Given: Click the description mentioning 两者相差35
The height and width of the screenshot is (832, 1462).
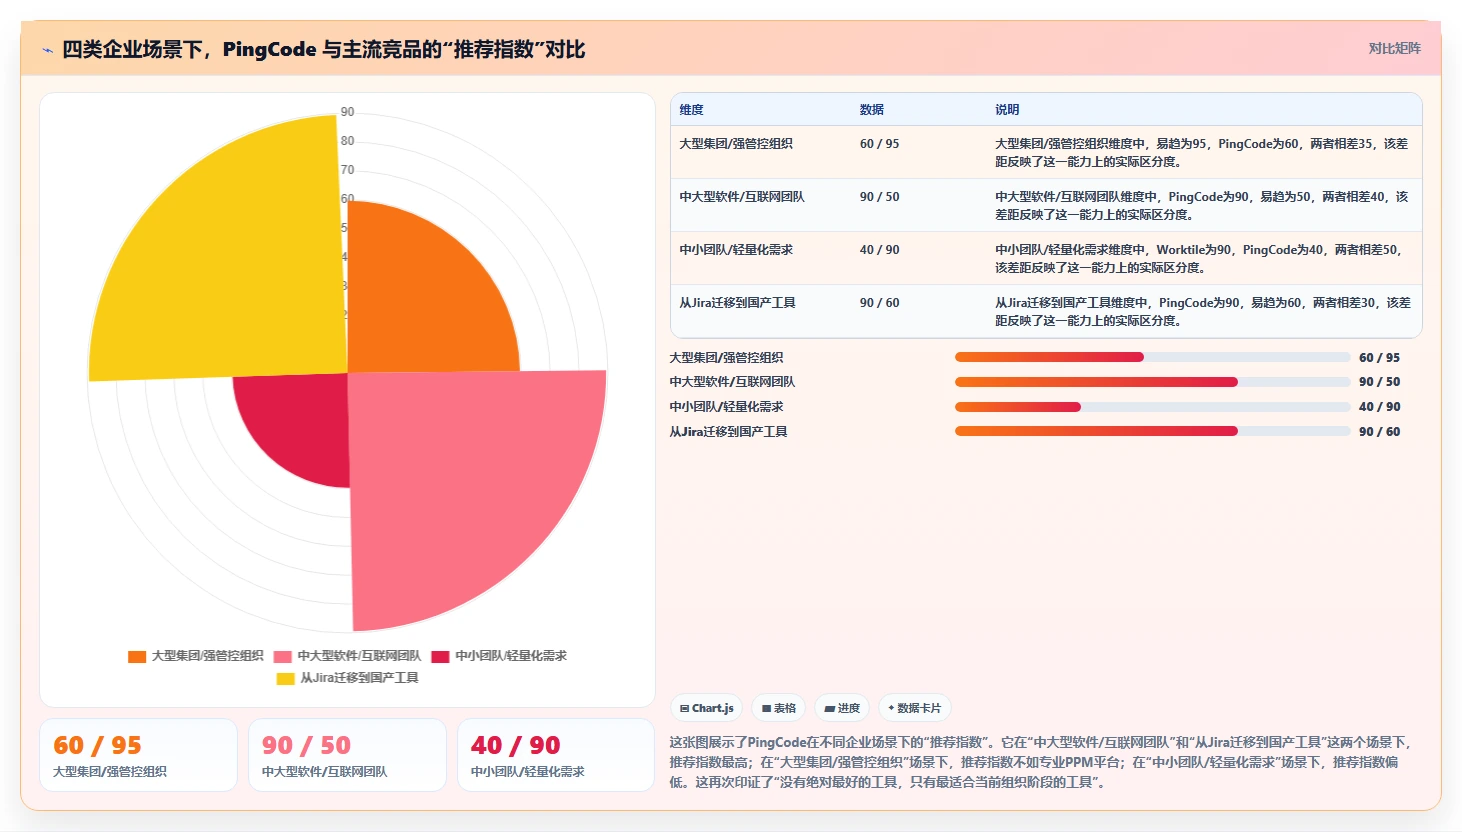Looking at the screenshot, I should click(1202, 153).
